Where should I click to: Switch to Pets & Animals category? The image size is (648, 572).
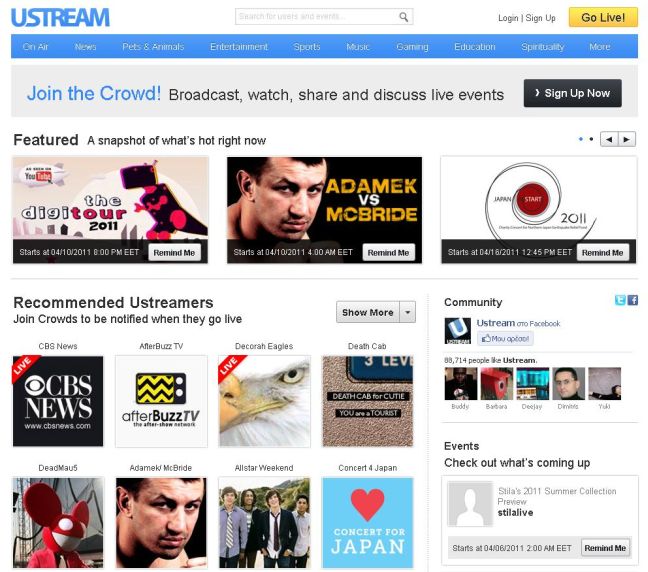[153, 47]
